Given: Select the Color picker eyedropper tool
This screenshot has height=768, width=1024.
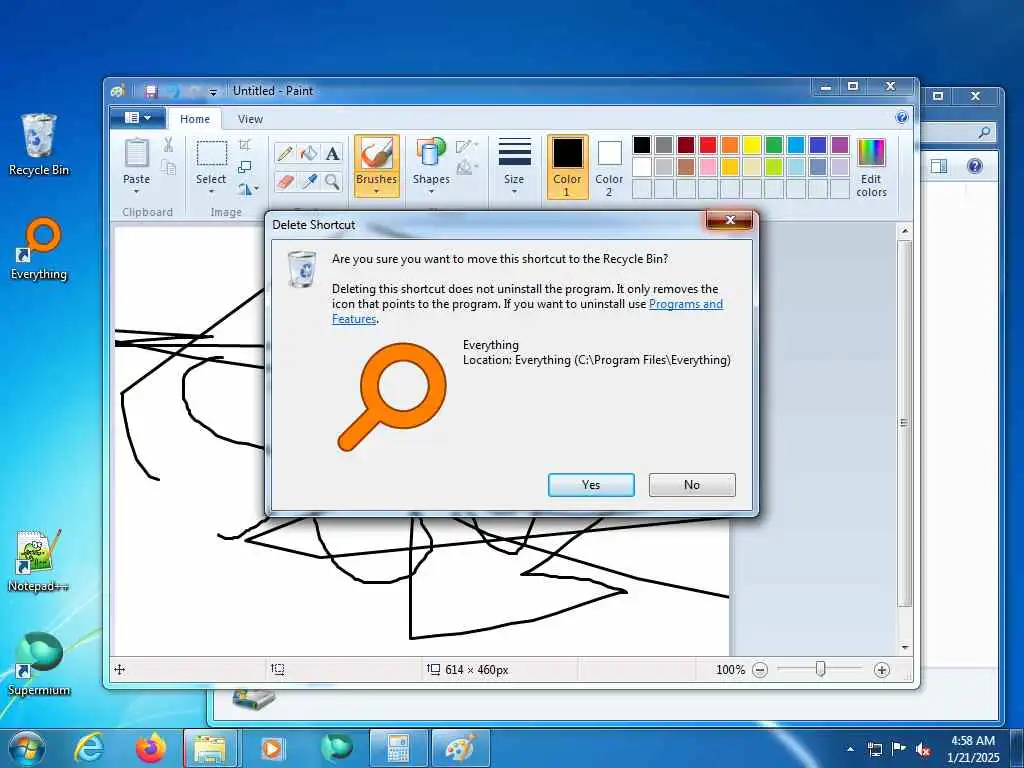Looking at the screenshot, I should tap(308, 181).
